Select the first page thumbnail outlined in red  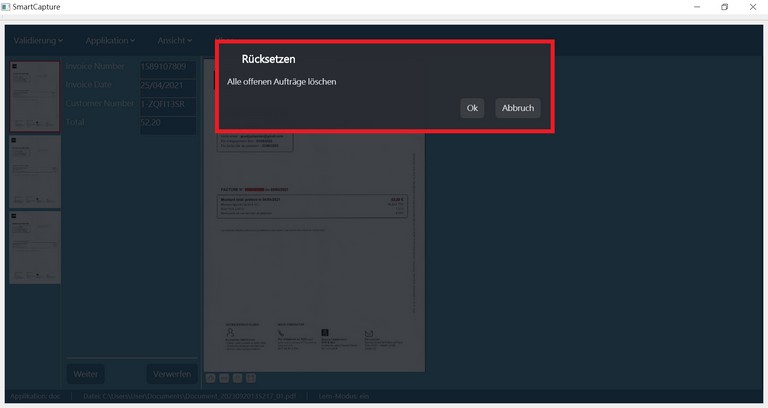[x=35, y=96]
